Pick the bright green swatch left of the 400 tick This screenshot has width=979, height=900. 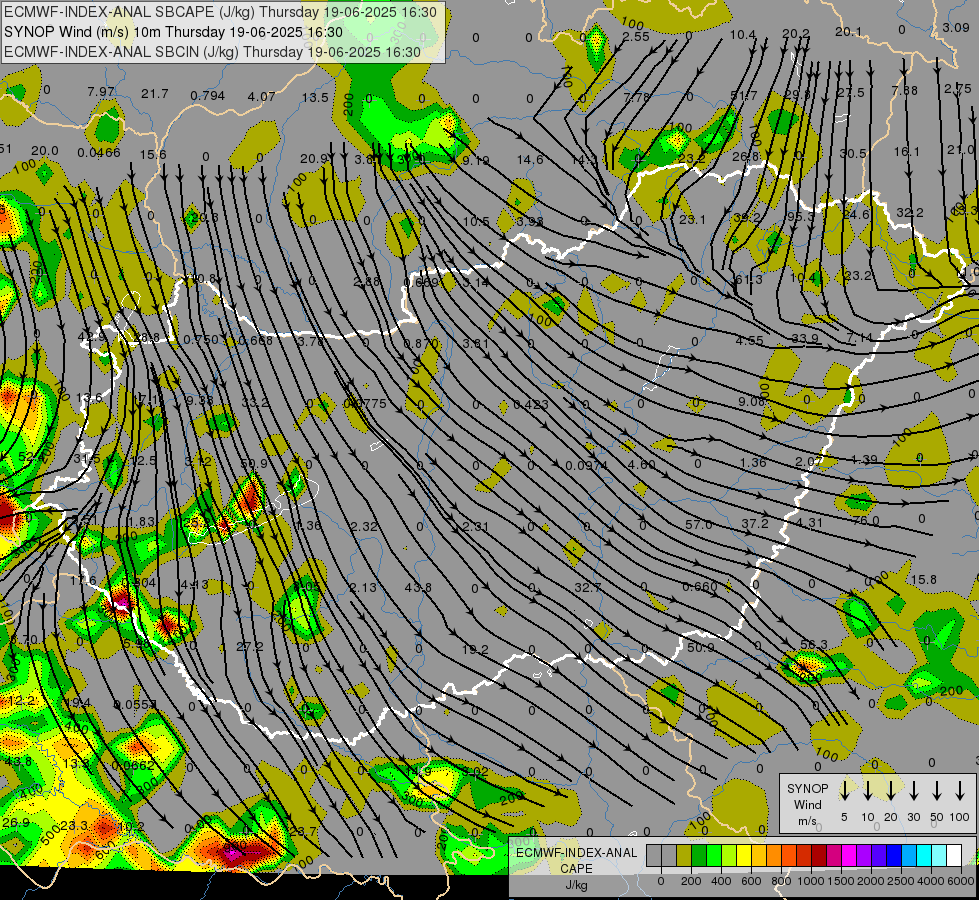coord(714,855)
